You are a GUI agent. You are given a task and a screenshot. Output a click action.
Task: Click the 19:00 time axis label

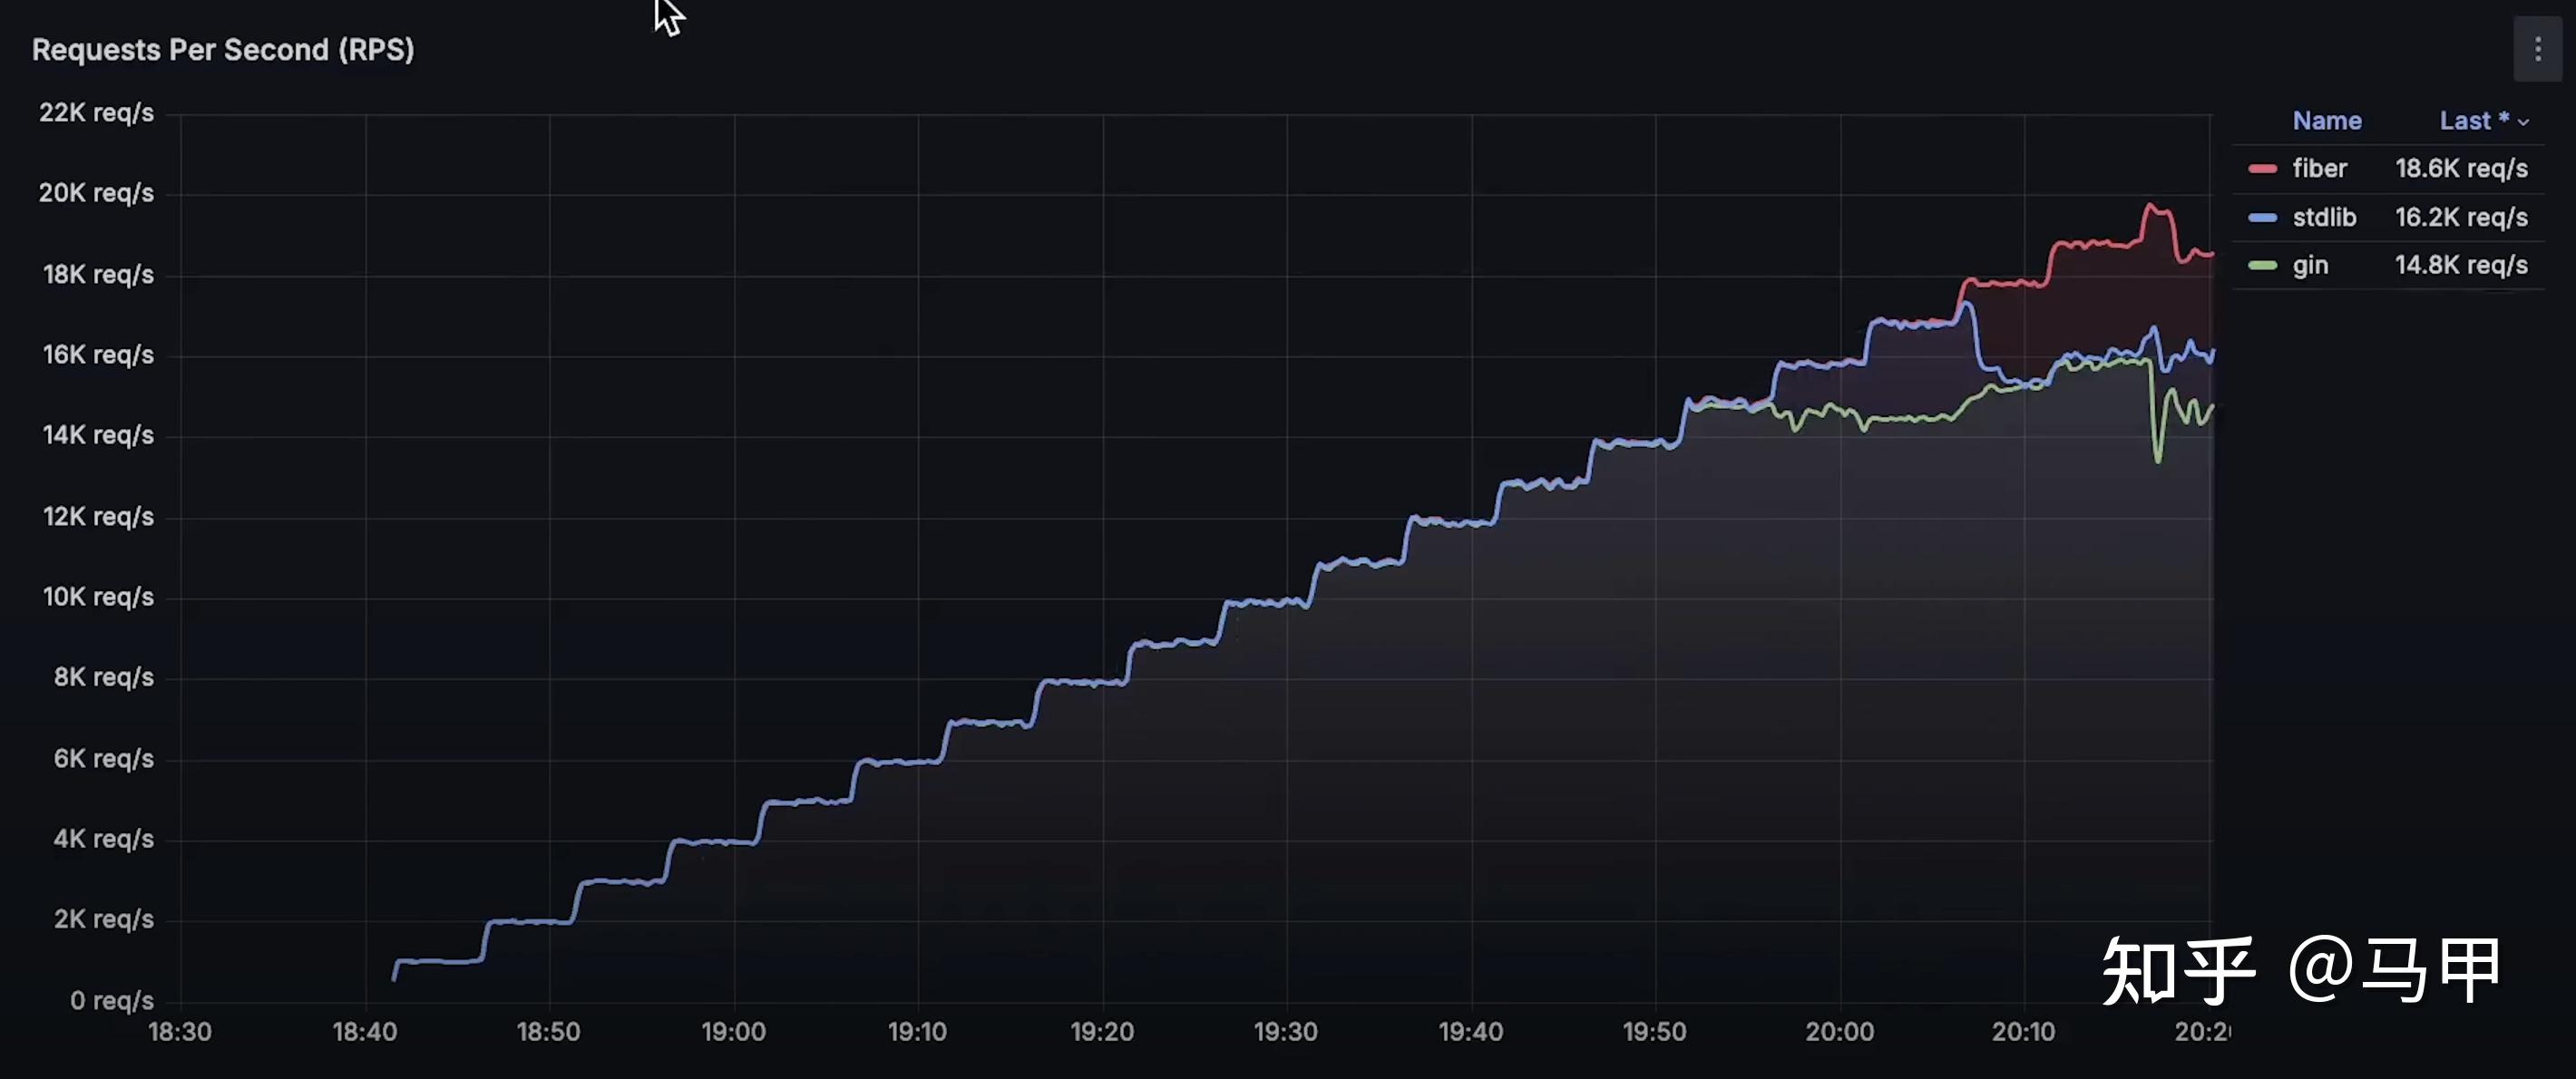click(733, 1032)
